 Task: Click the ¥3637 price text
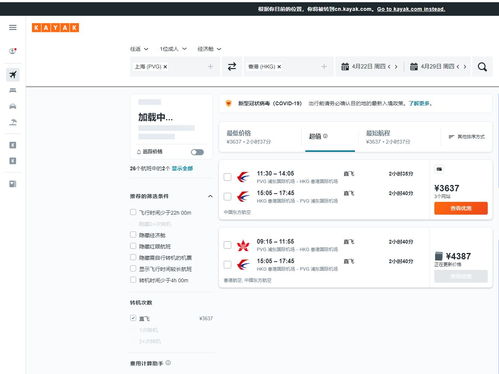point(447,188)
